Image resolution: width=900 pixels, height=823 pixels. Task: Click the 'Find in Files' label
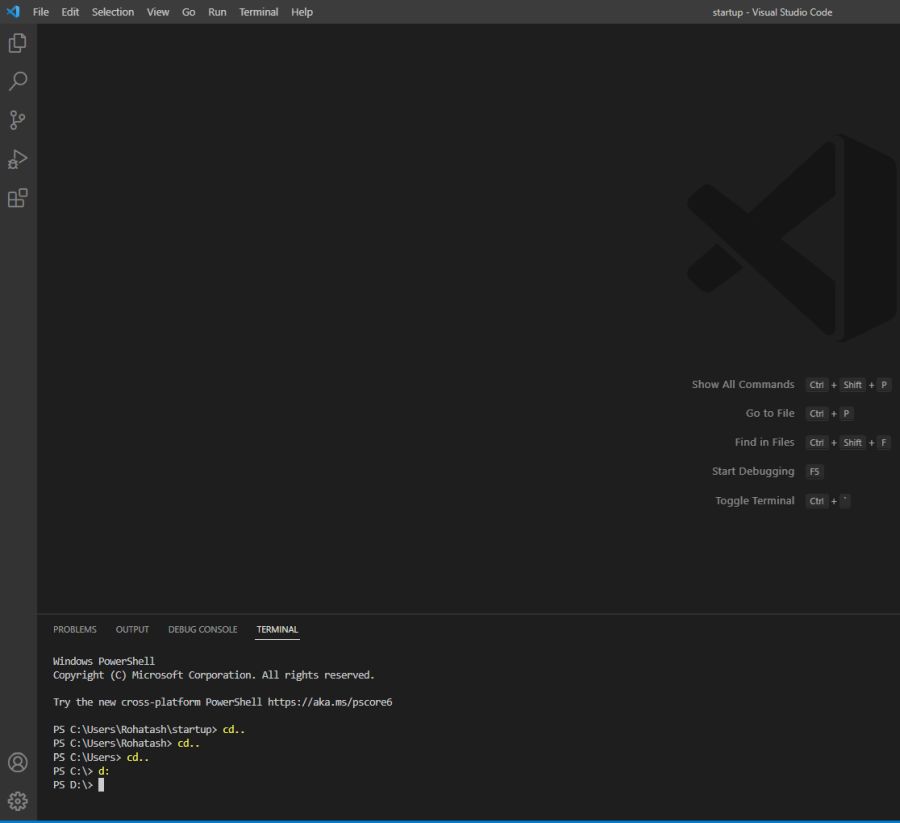pyautogui.click(x=765, y=442)
